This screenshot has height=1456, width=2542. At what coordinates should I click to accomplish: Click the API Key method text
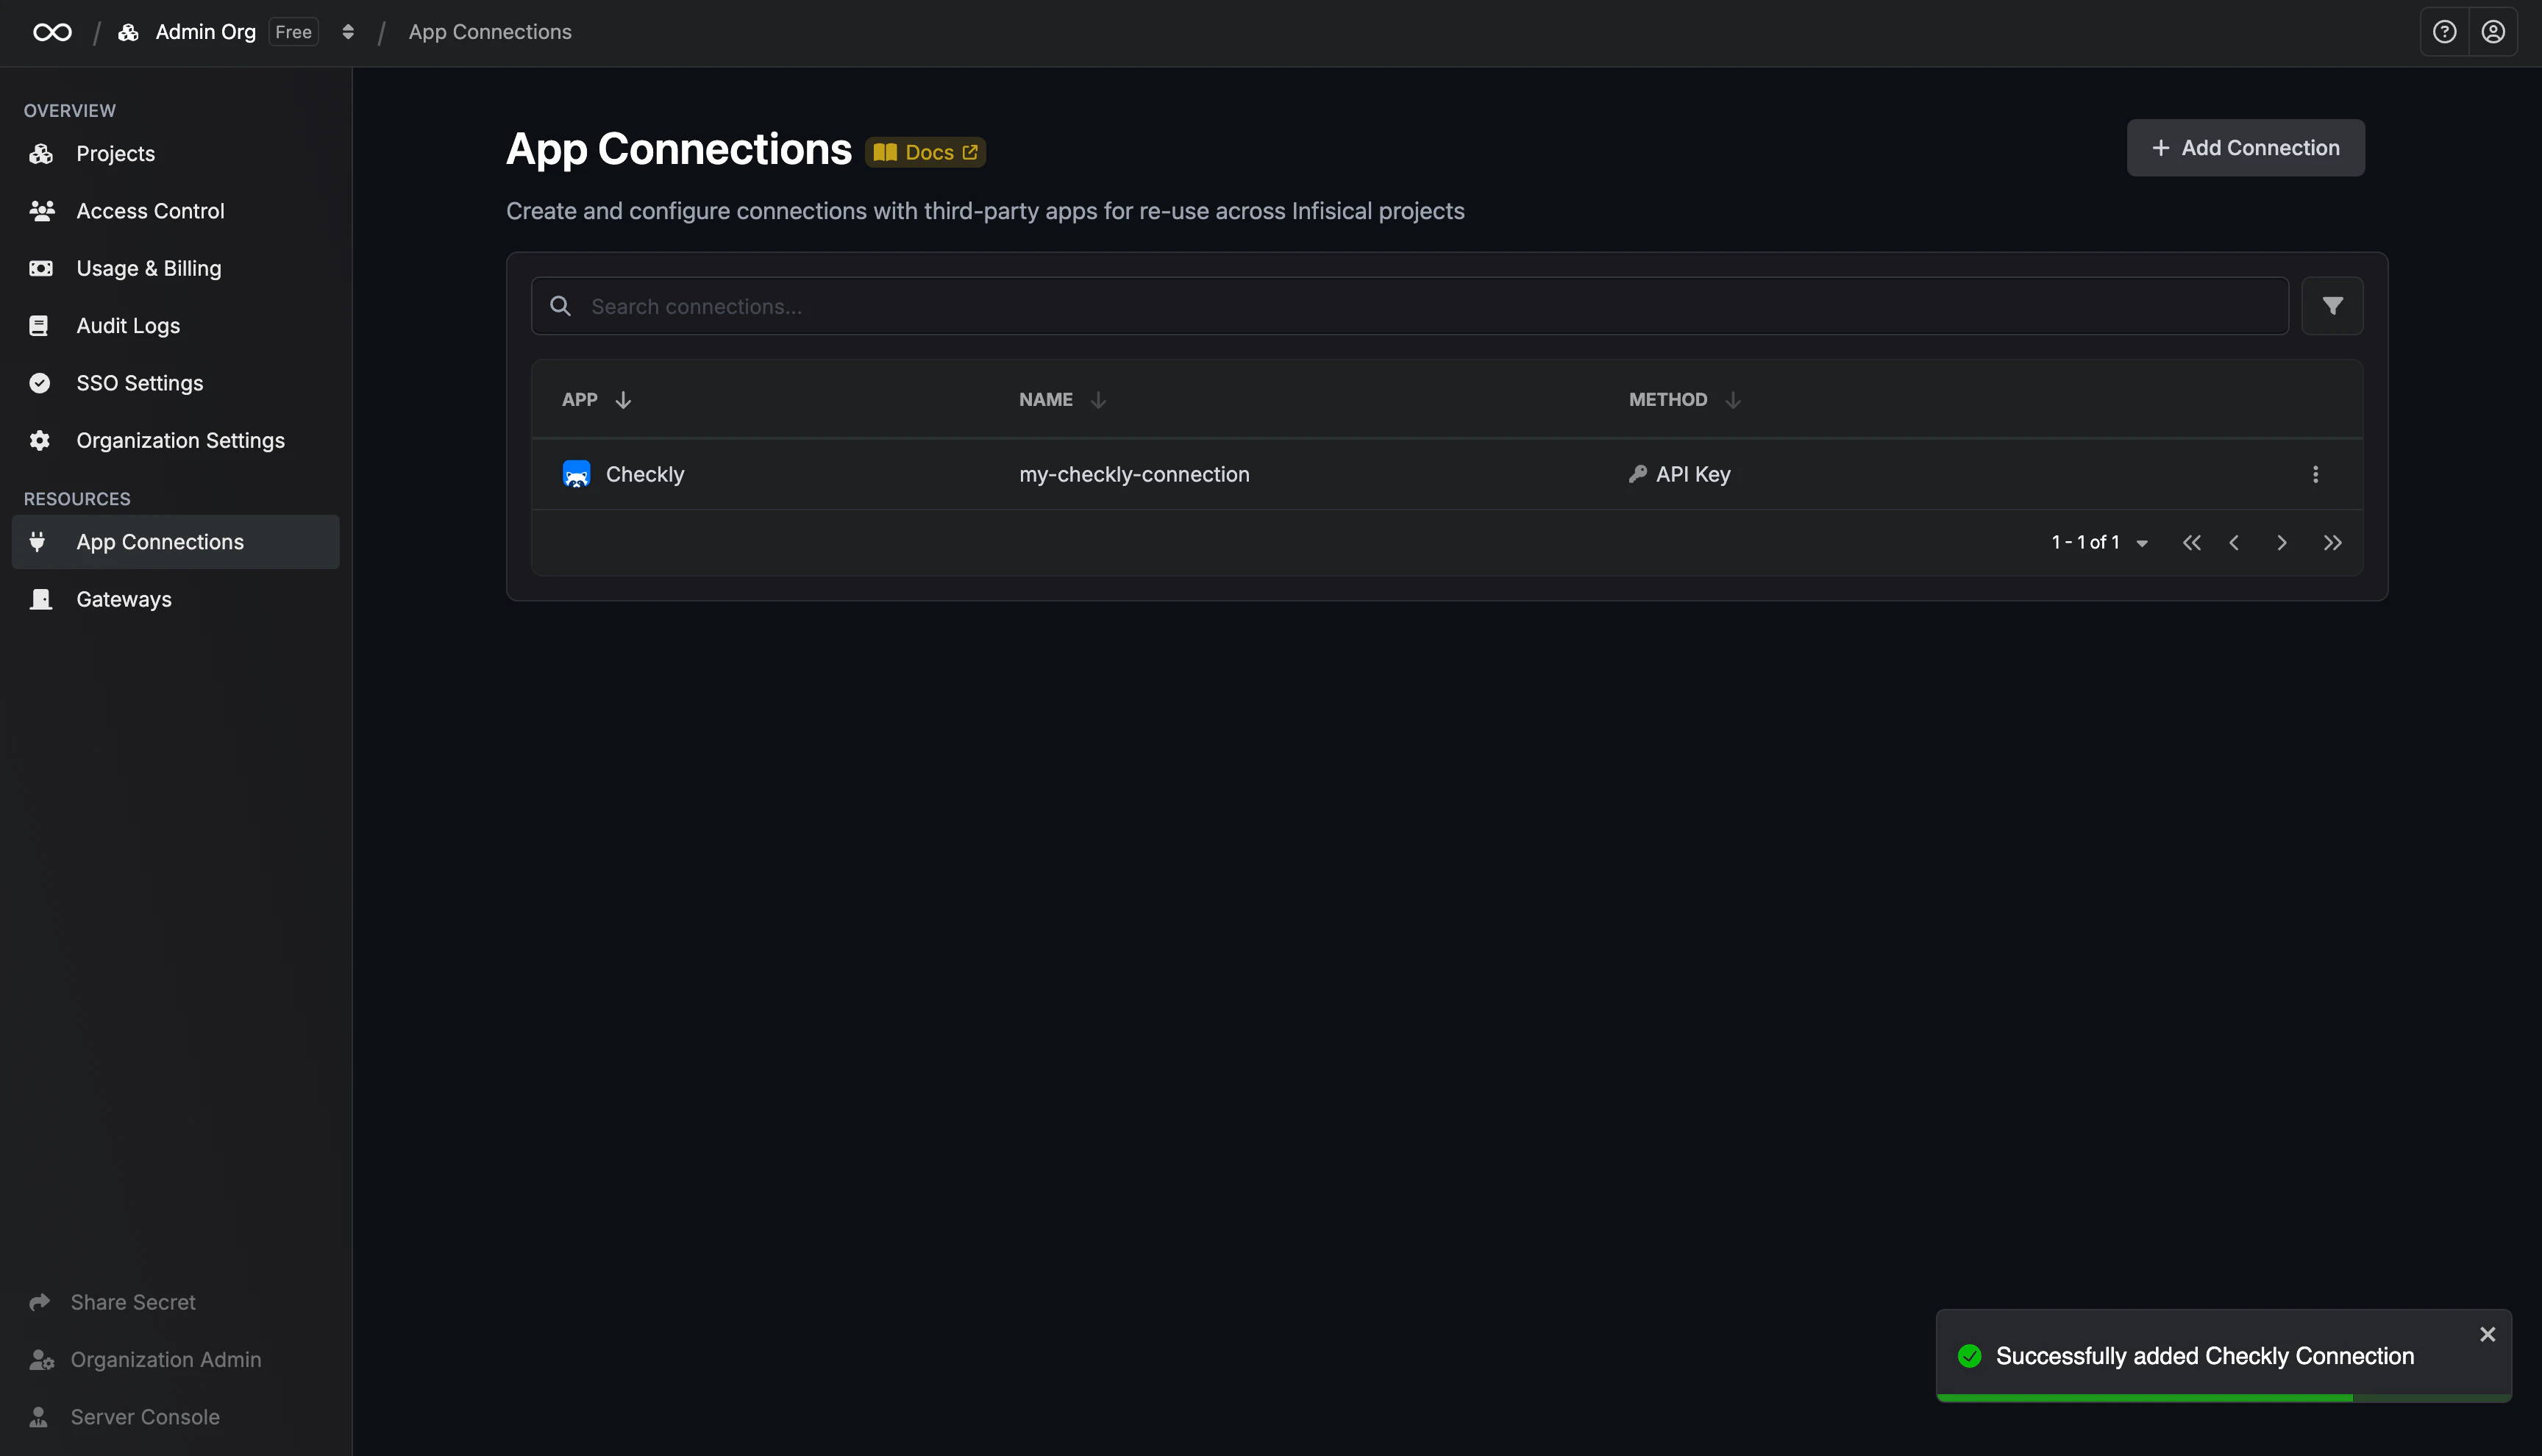tap(1693, 474)
